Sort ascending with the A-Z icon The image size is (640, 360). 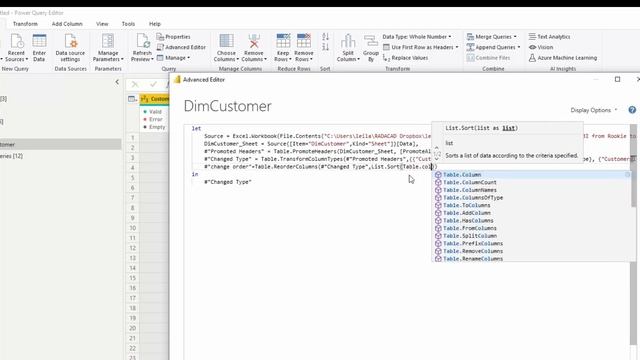click(325, 37)
